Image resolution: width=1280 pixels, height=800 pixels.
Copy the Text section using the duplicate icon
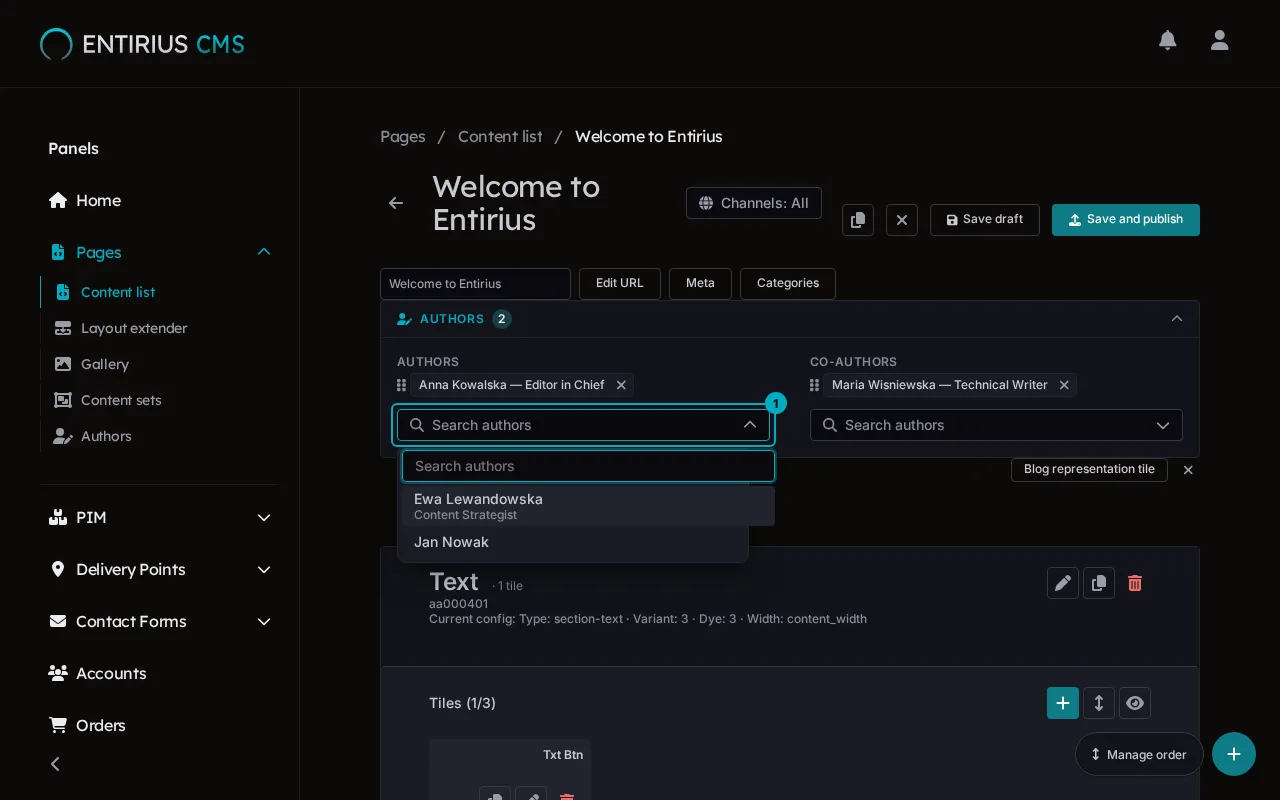point(1099,583)
